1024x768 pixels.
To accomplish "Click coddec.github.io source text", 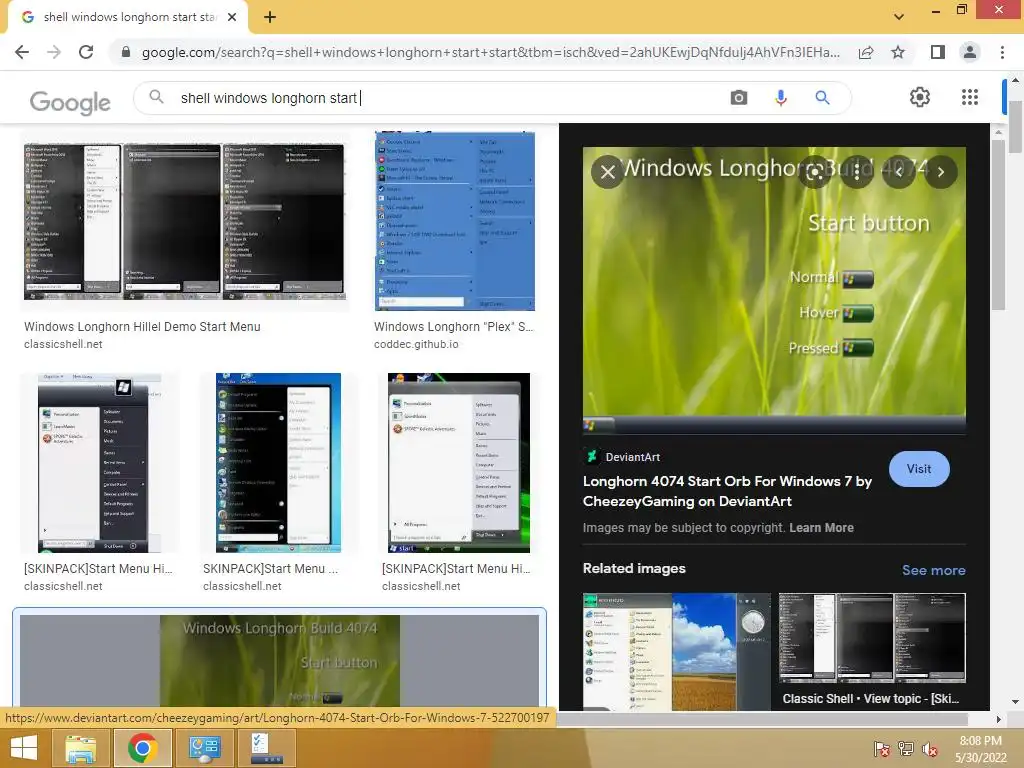I will point(416,344).
